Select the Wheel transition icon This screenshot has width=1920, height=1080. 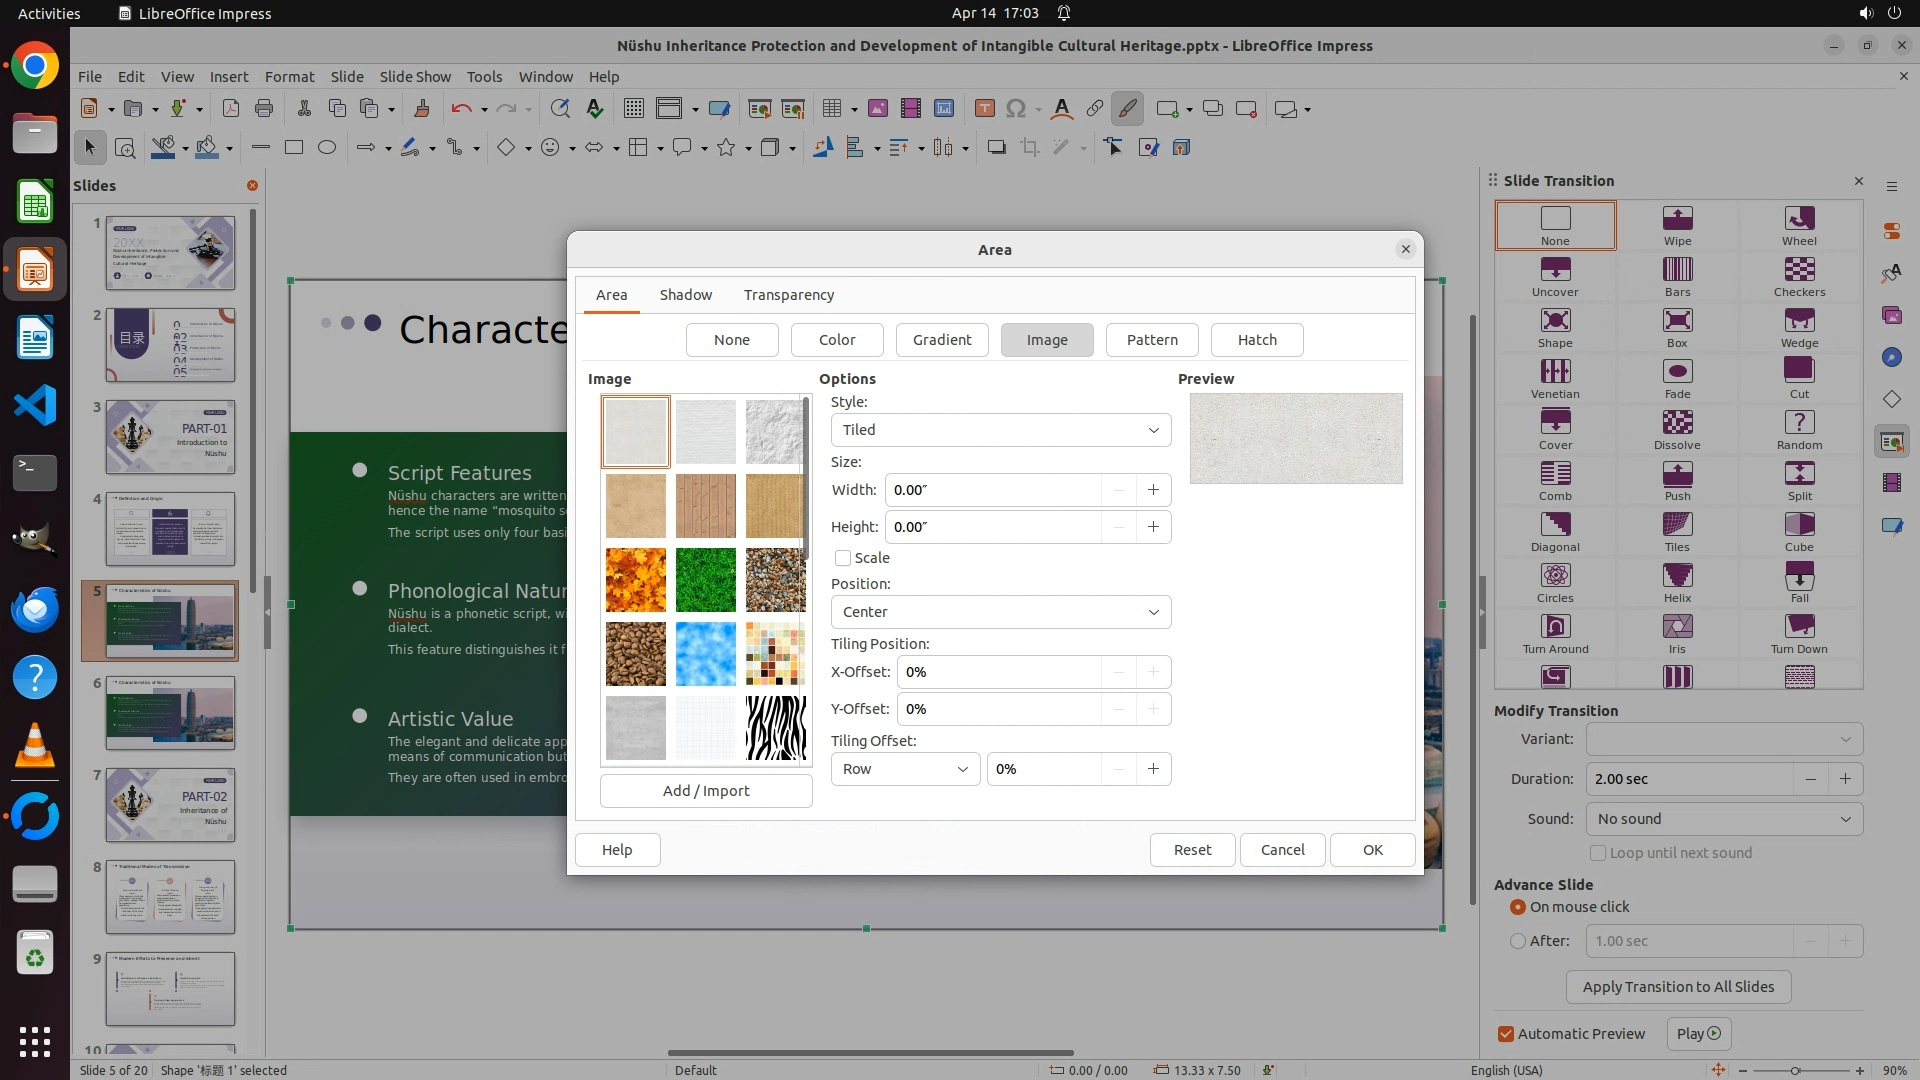pyautogui.click(x=1798, y=225)
